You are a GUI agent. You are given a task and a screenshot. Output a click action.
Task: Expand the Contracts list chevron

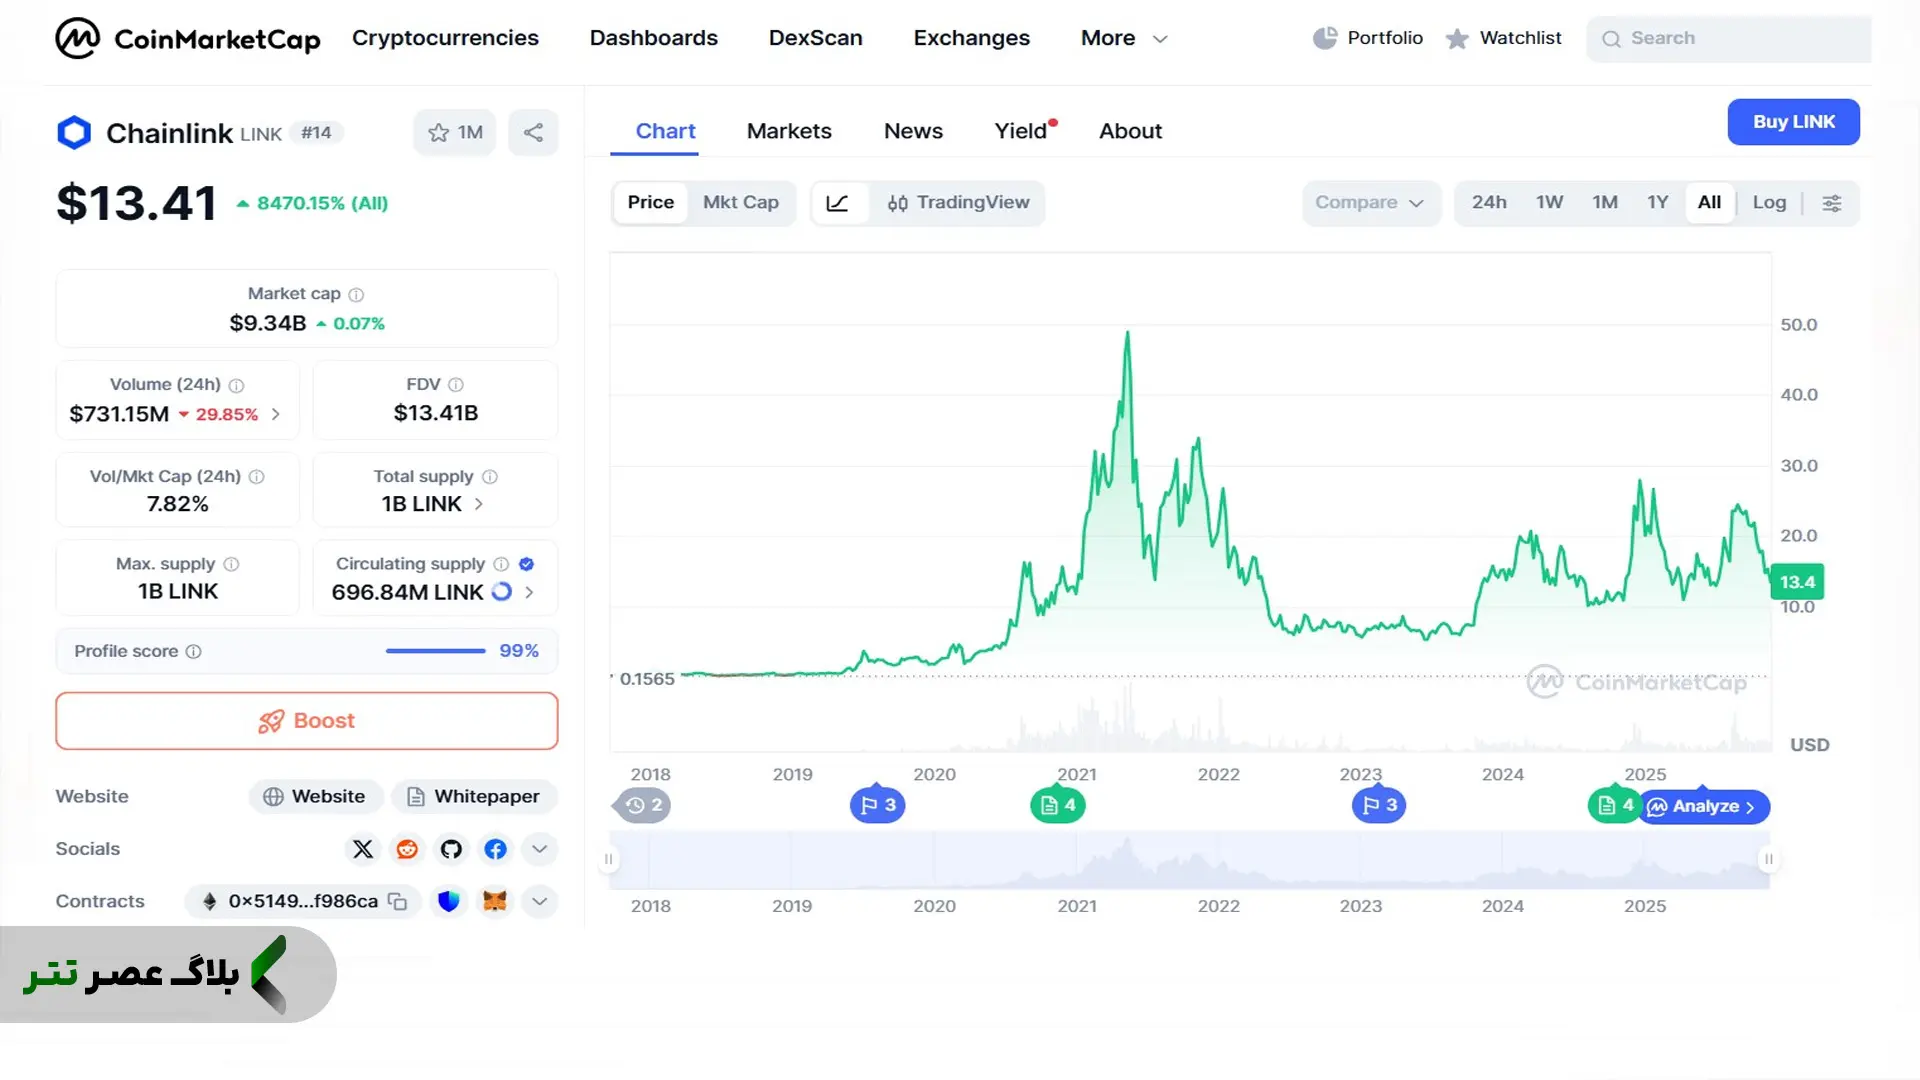coord(539,902)
